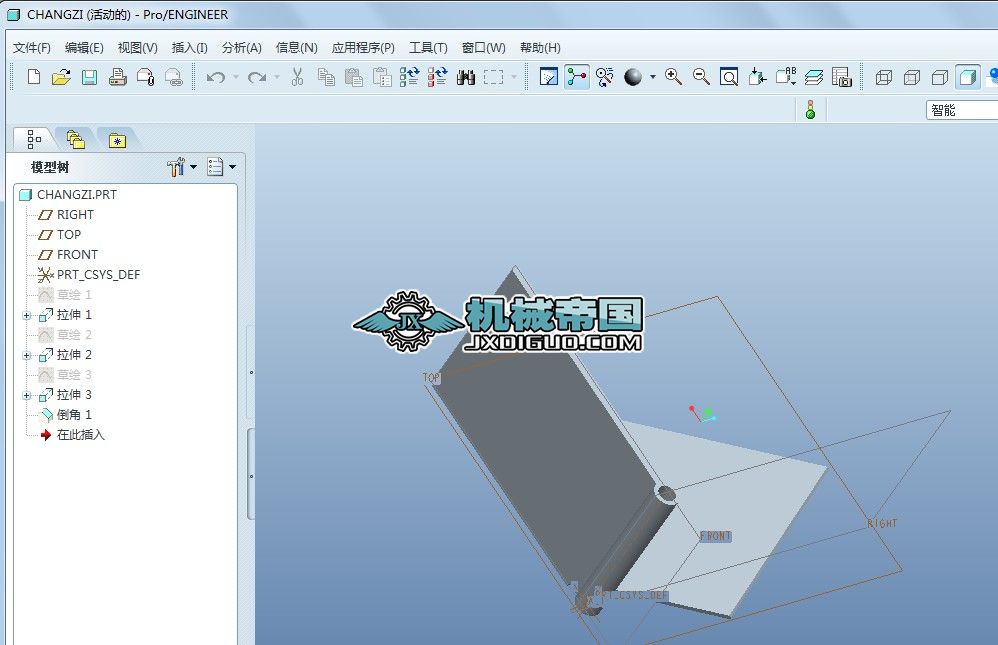
Task: Select the FRONT datum plane in tree
Action: click(x=77, y=255)
